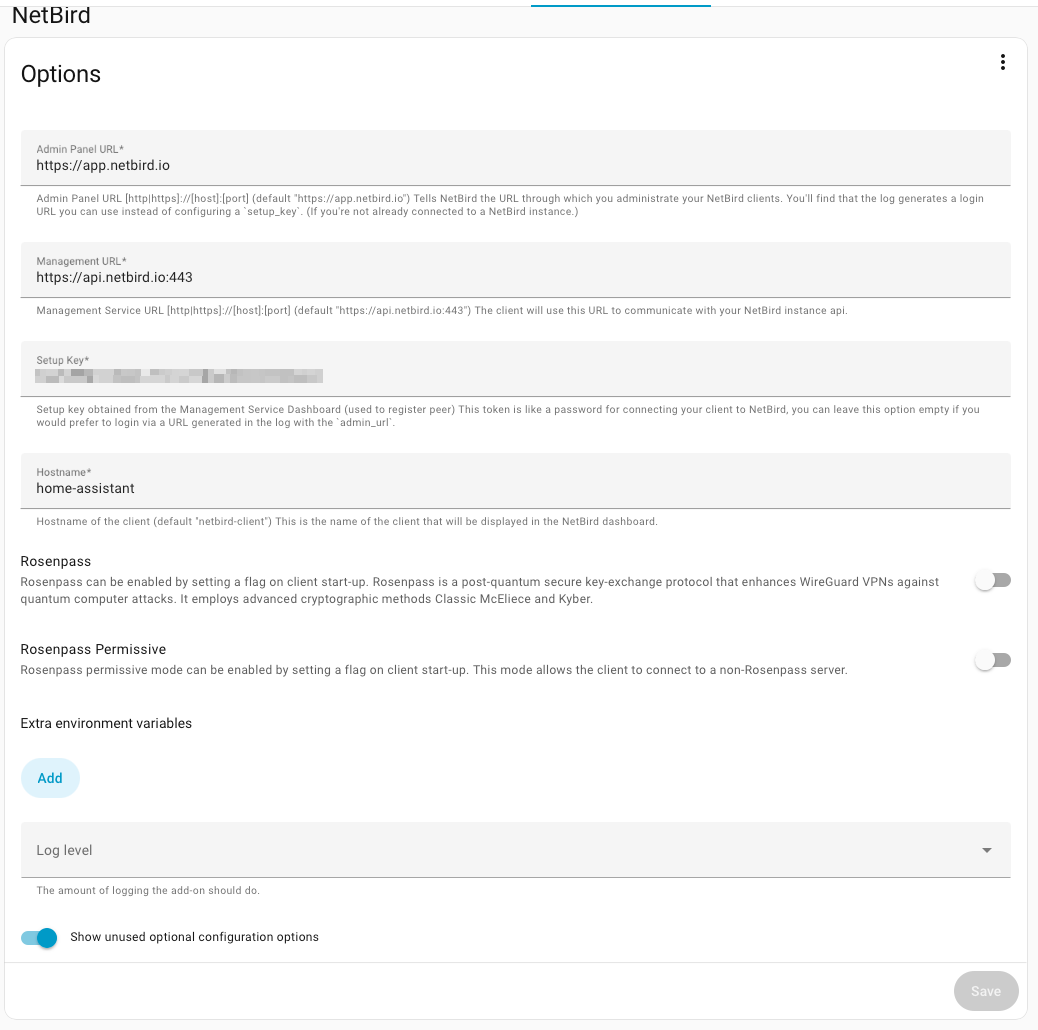
Task: Turn off Show unused optional configuration options
Action: (x=40, y=938)
